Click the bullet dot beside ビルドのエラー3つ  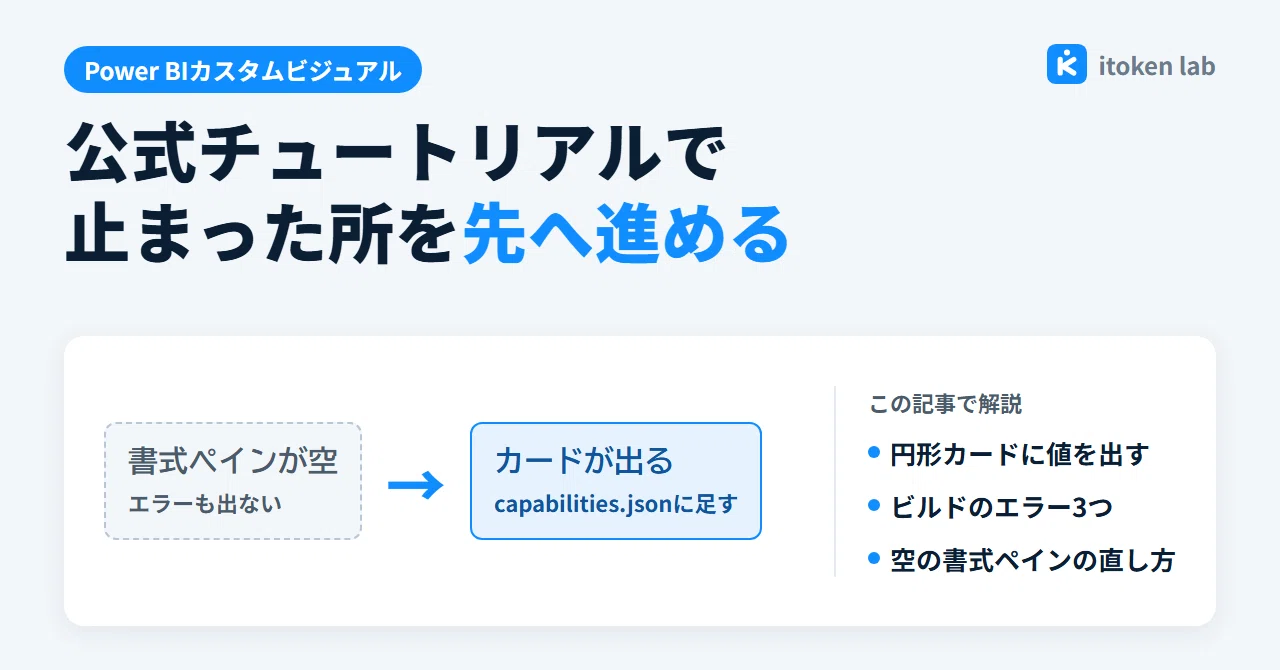[x=874, y=506]
